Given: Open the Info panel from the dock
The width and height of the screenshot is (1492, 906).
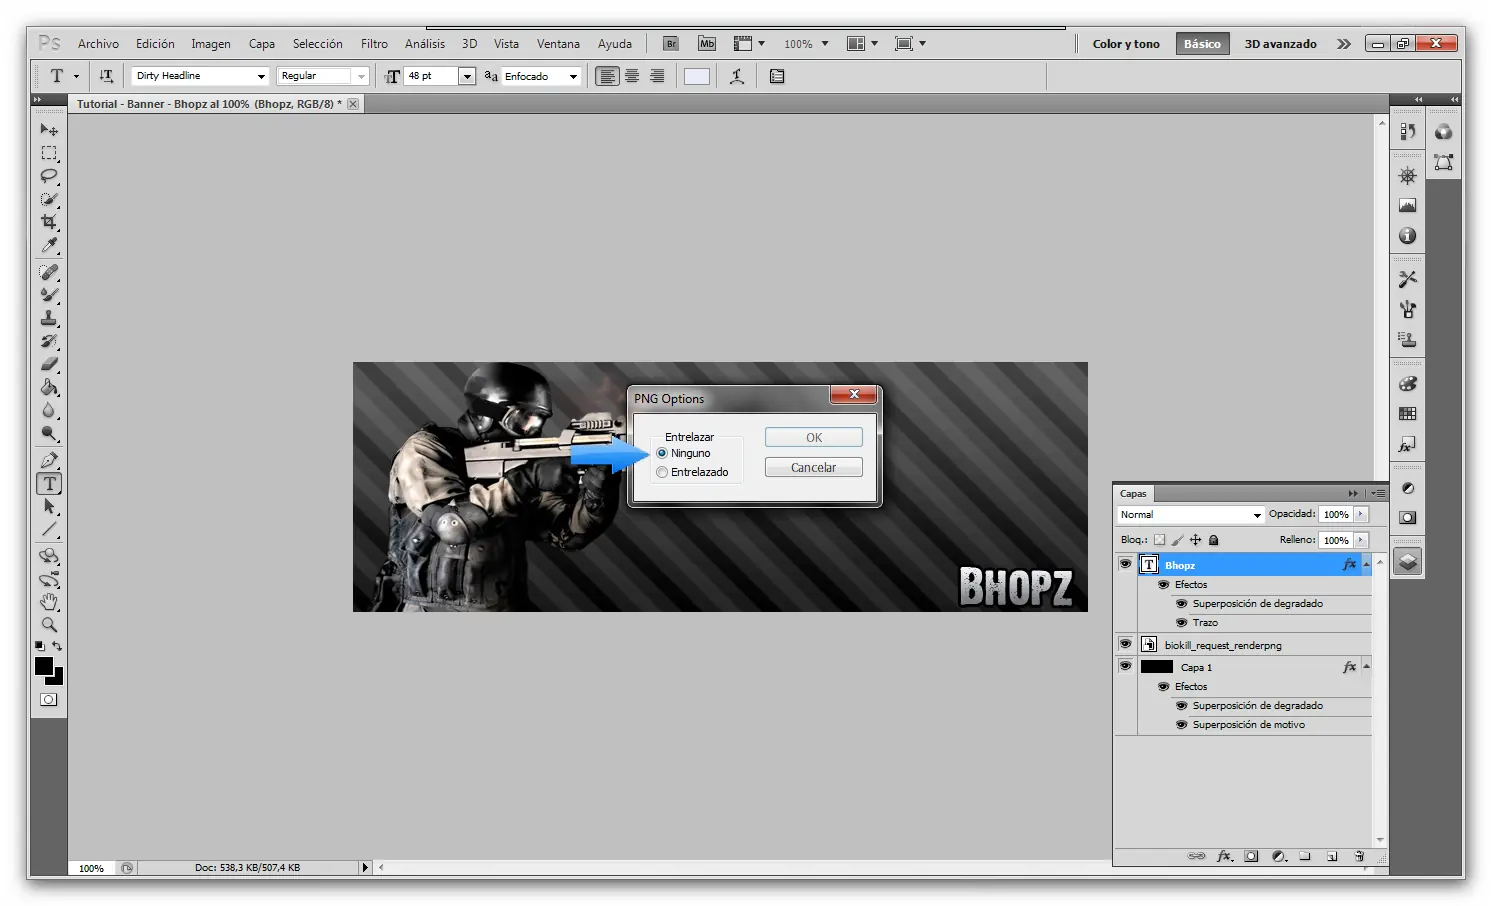Looking at the screenshot, I should (x=1408, y=236).
